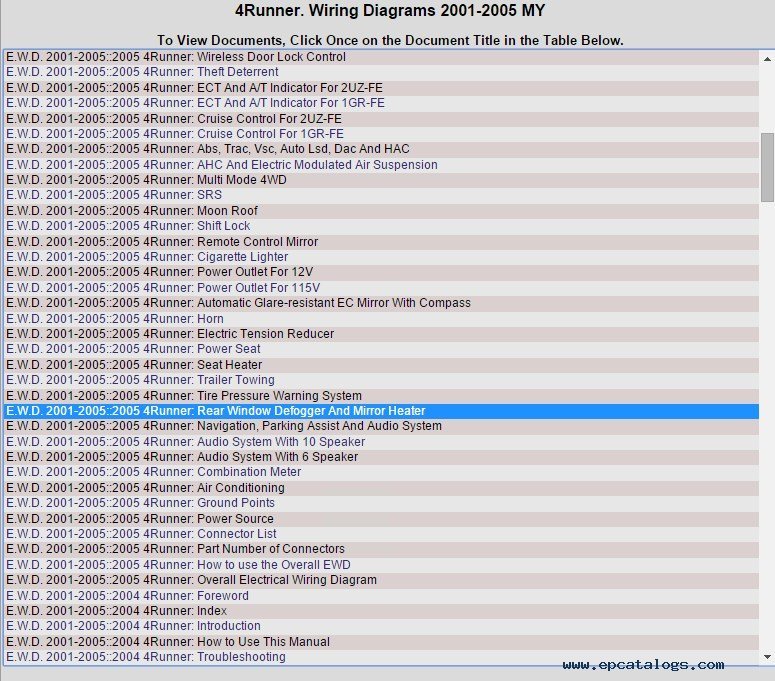Select the Connector List row
Screen dimensions: 775x681
[x=381, y=534]
